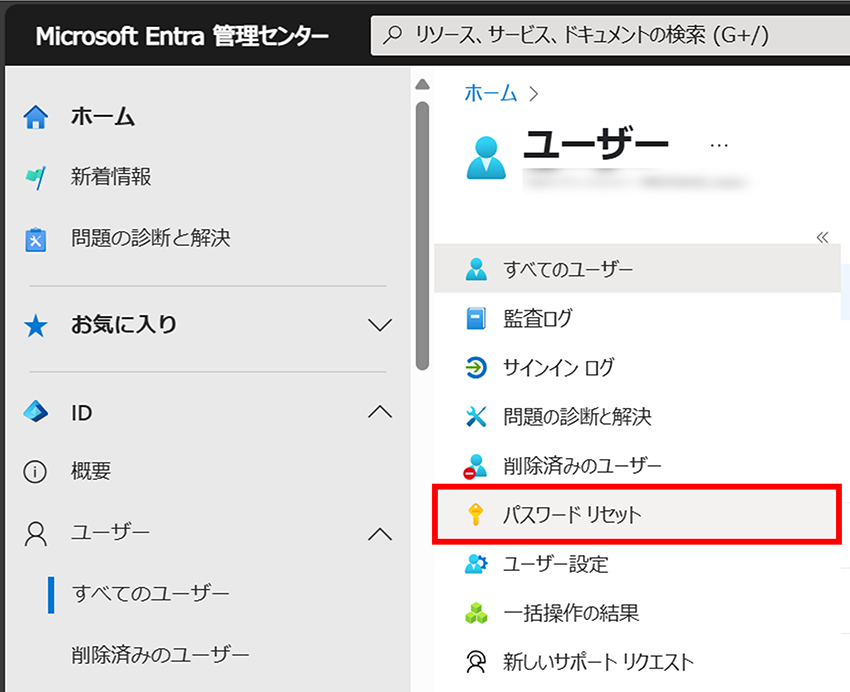Click the 概要 info circle icon

tap(35, 471)
